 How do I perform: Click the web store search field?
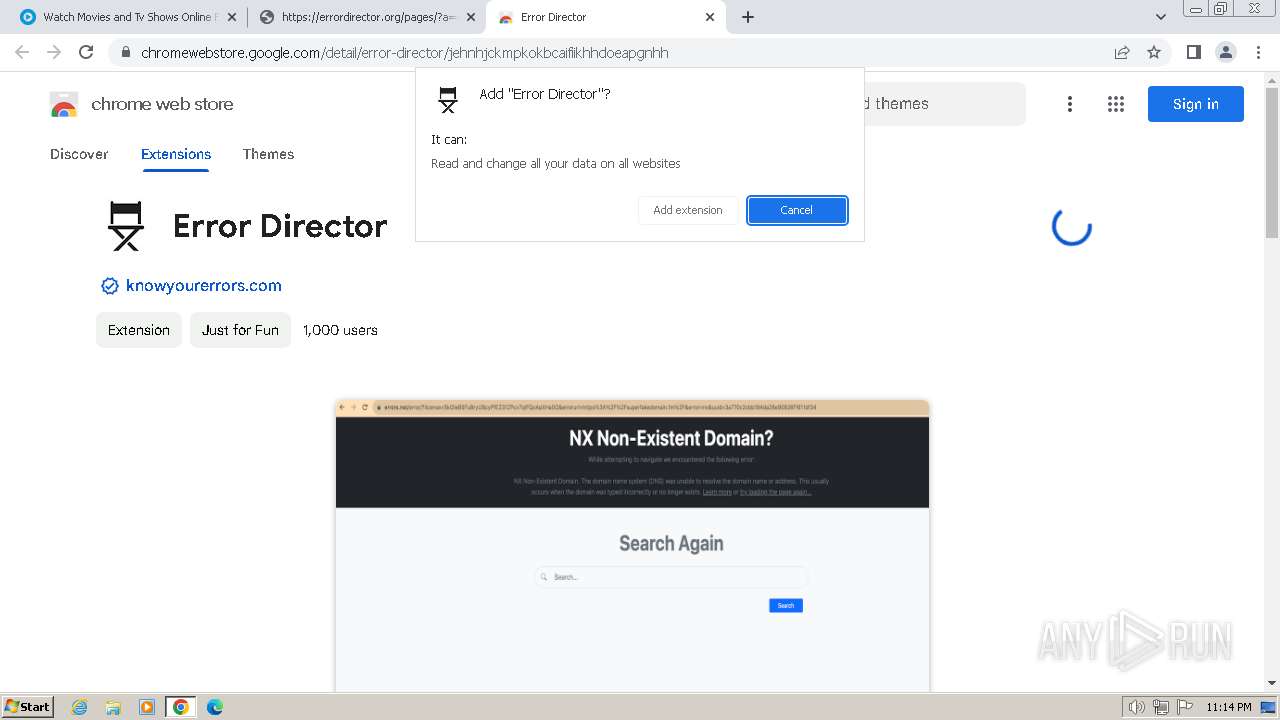point(945,104)
